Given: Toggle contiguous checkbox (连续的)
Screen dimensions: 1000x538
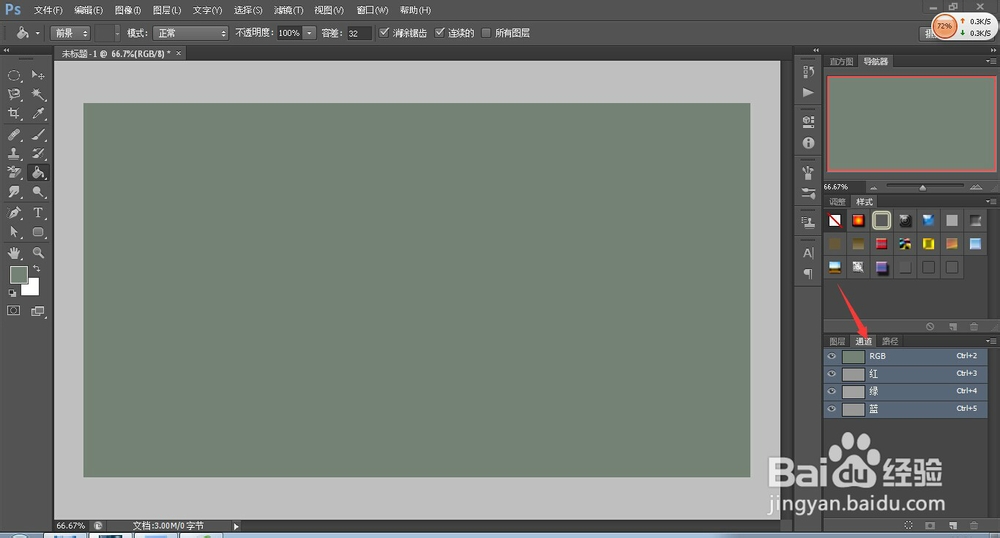Looking at the screenshot, I should coord(439,33).
